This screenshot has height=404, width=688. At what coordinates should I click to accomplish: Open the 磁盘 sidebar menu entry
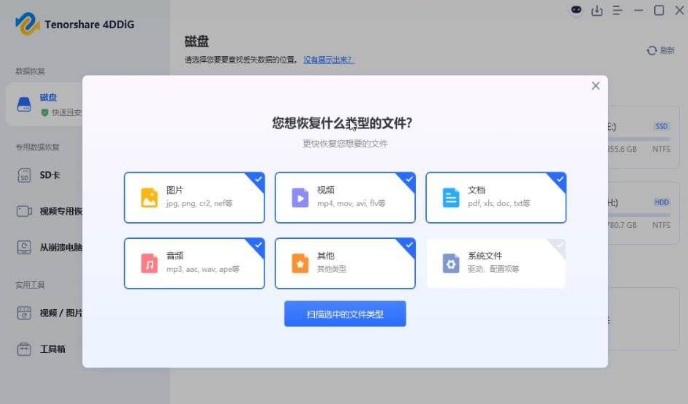44,104
